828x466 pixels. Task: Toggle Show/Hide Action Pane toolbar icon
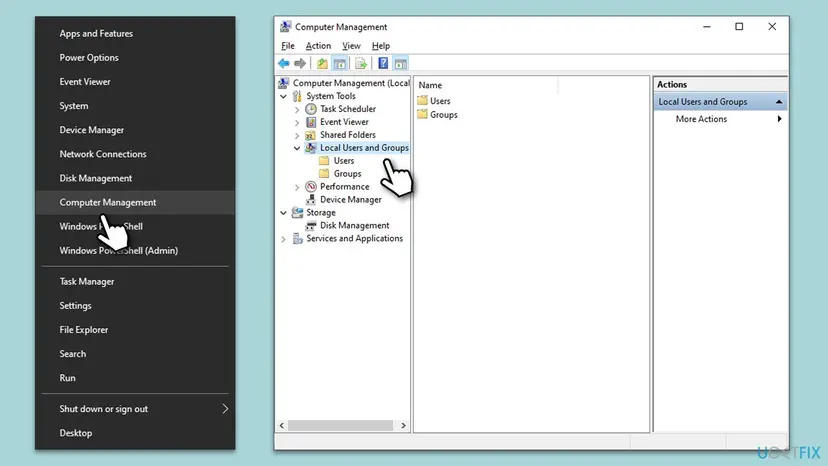tap(401, 63)
